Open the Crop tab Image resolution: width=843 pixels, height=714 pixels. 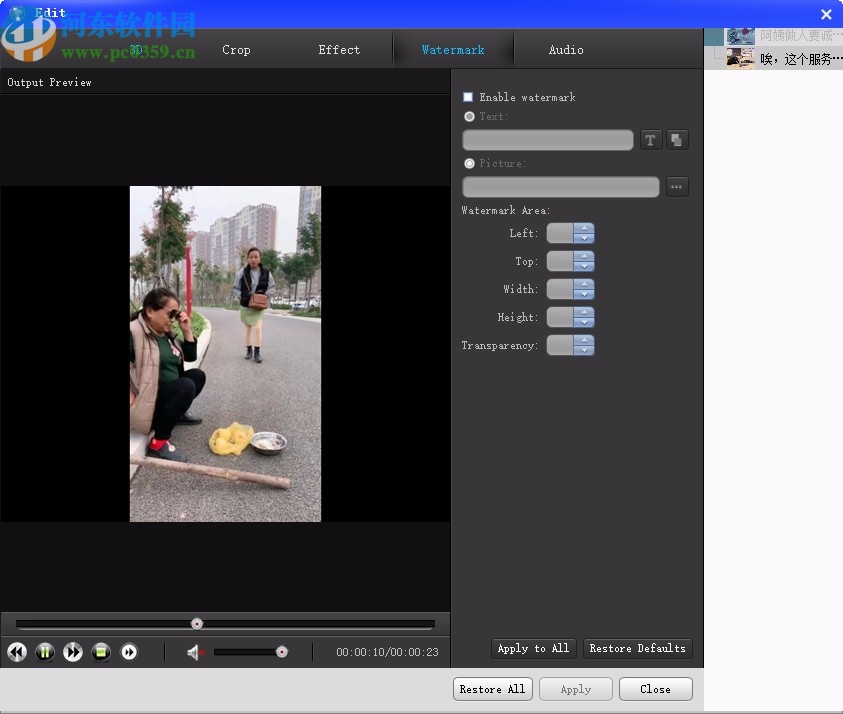pyautogui.click(x=236, y=49)
